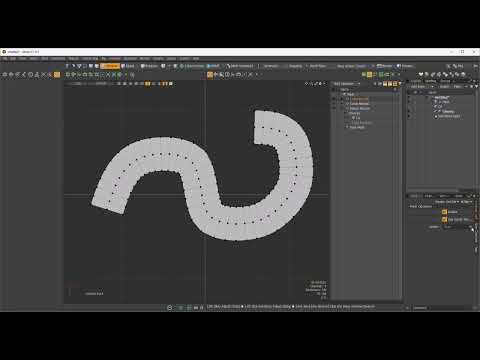
Task: Switch to the Shading tab
Action: point(430,81)
